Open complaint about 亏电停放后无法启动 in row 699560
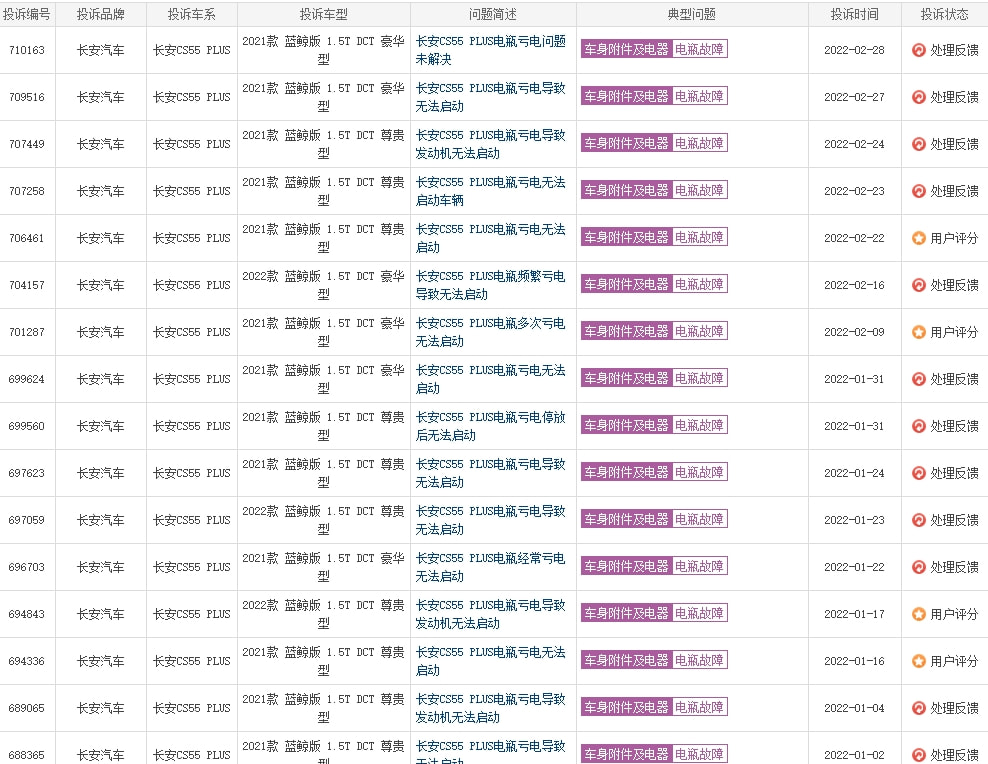The height and width of the screenshot is (764, 988). coord(490,426)
